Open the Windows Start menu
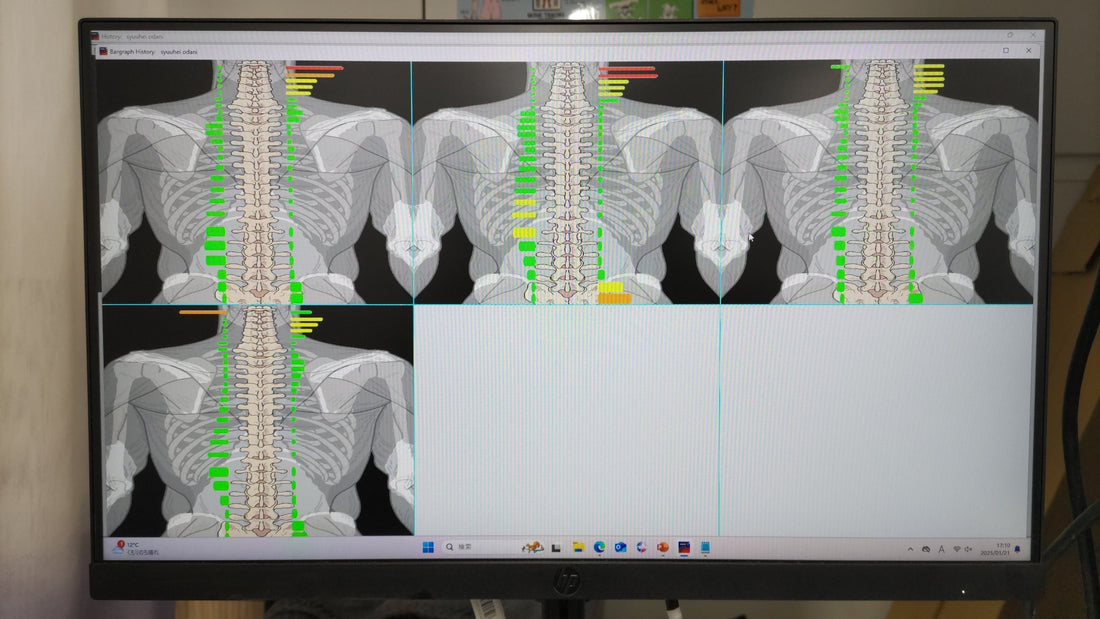Screen dimensions: 1100x619 coord(428,547)
